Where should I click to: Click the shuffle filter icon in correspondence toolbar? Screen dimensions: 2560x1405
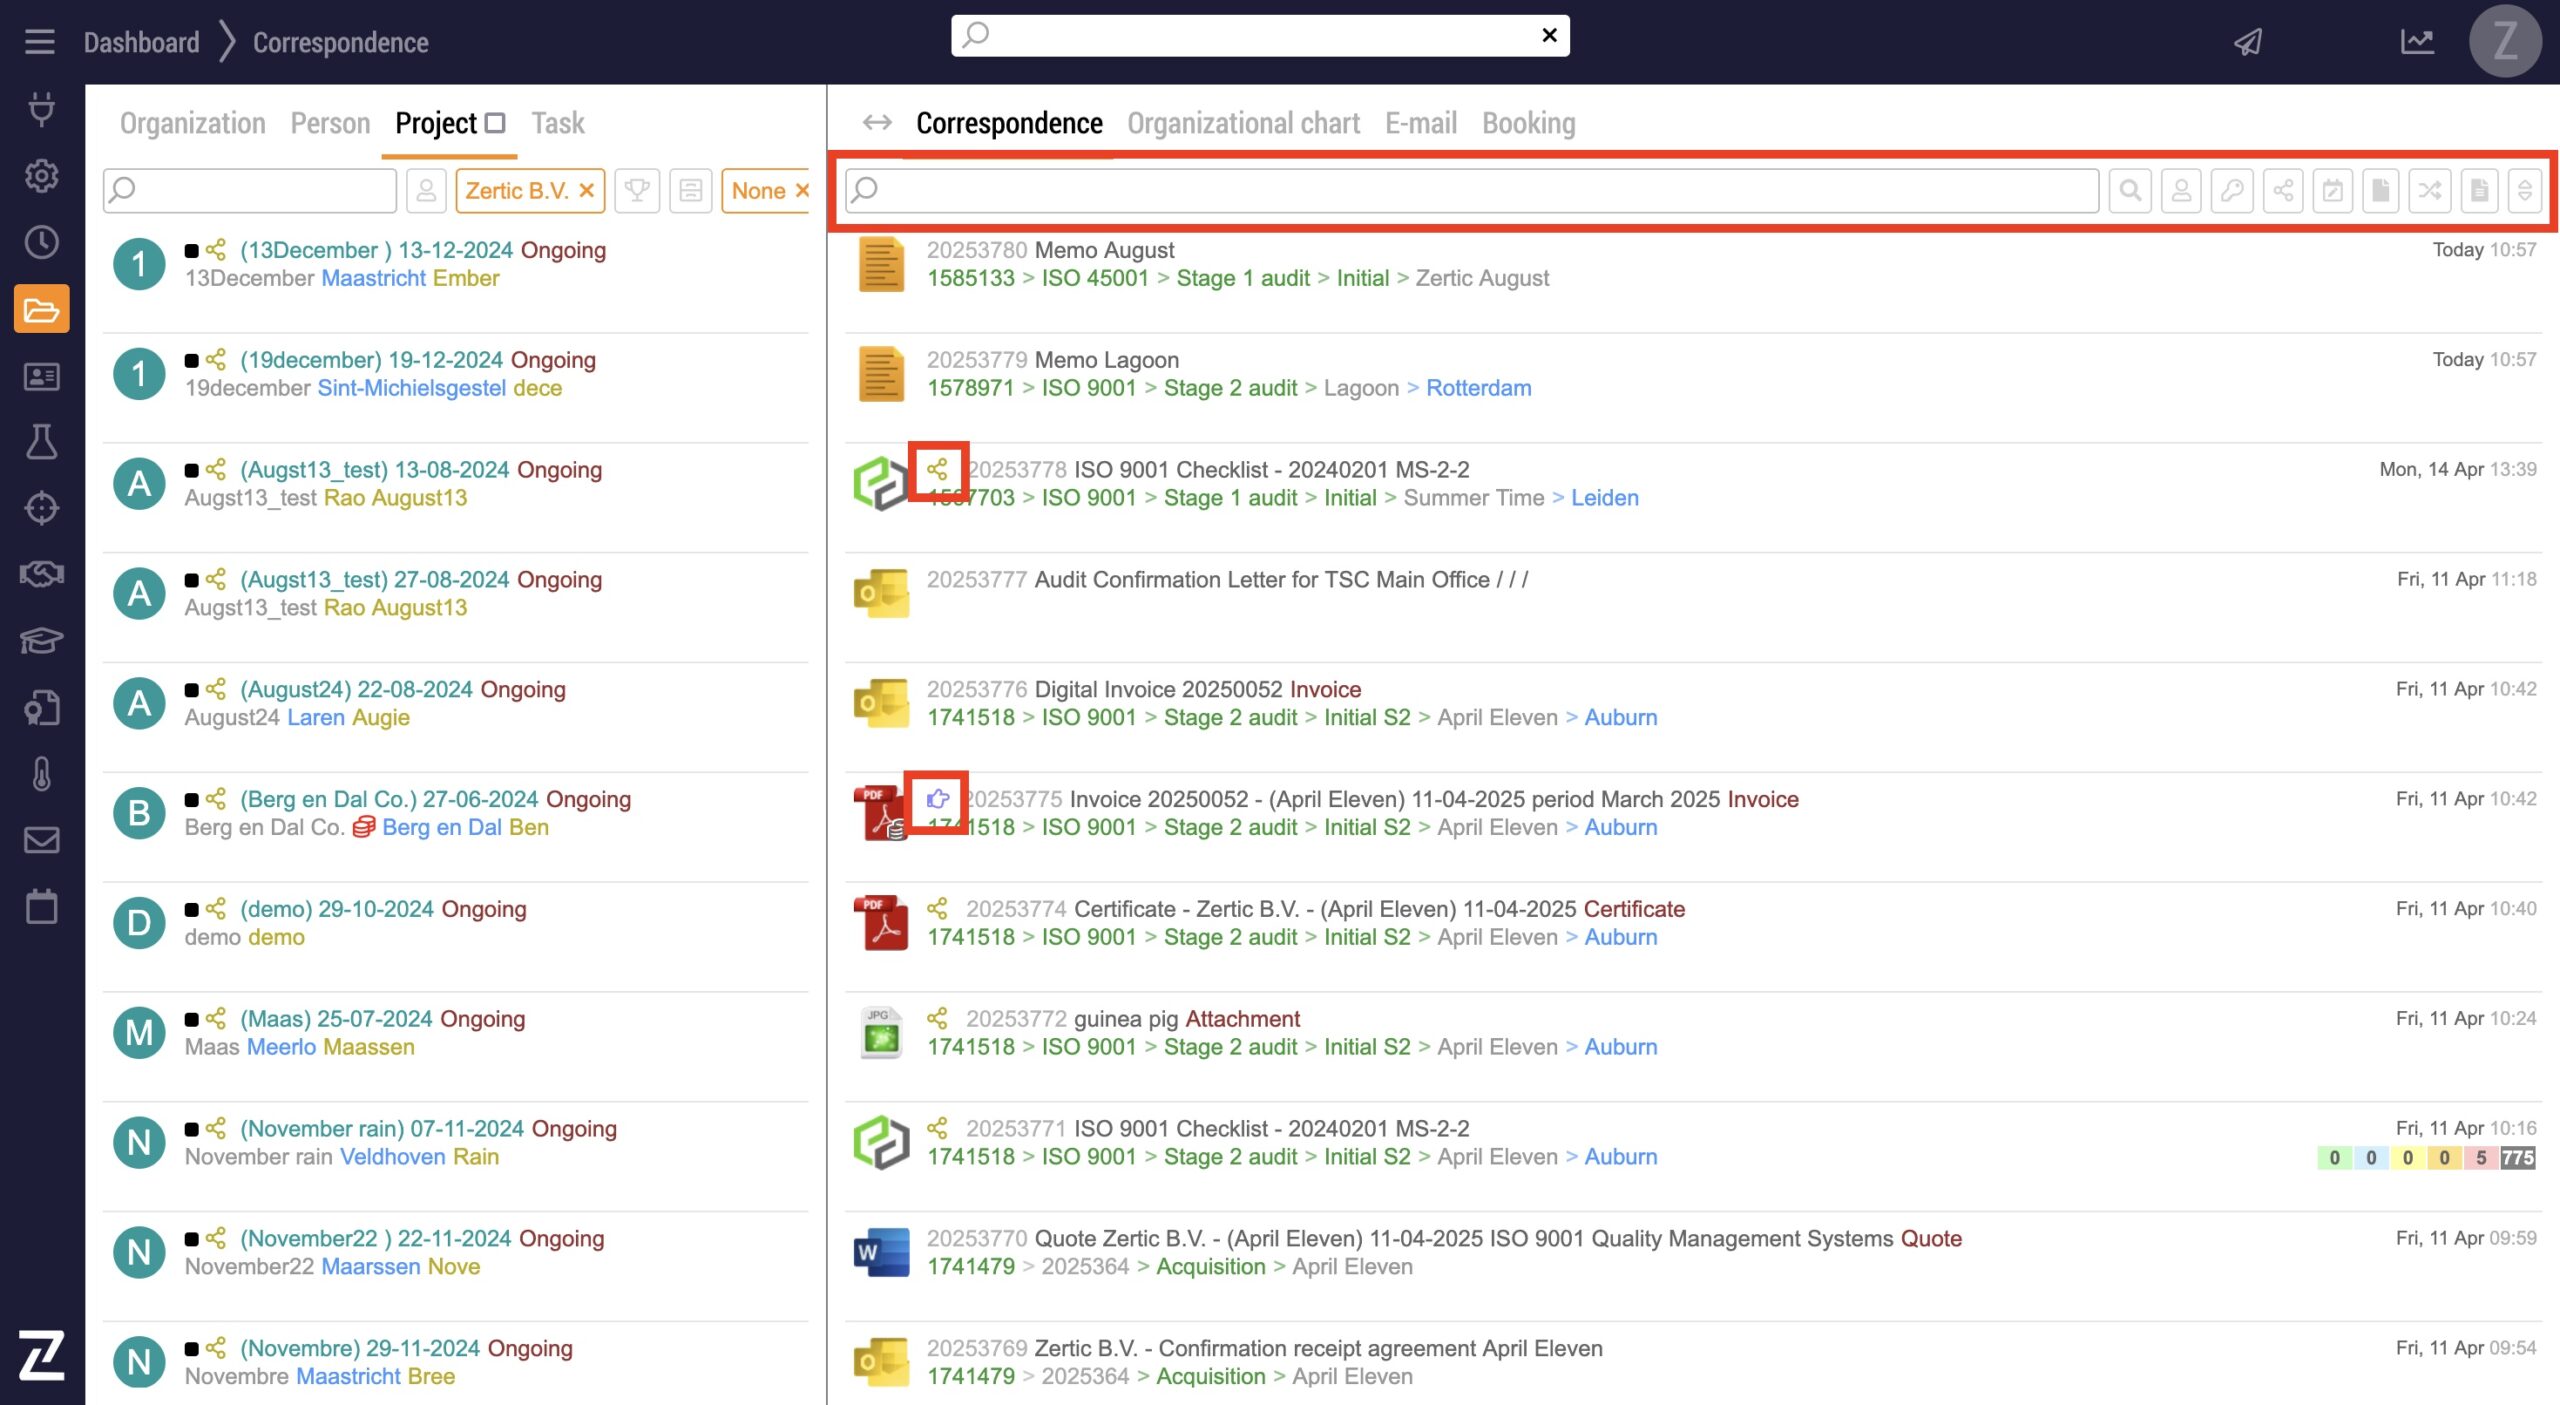point(2430,190)
